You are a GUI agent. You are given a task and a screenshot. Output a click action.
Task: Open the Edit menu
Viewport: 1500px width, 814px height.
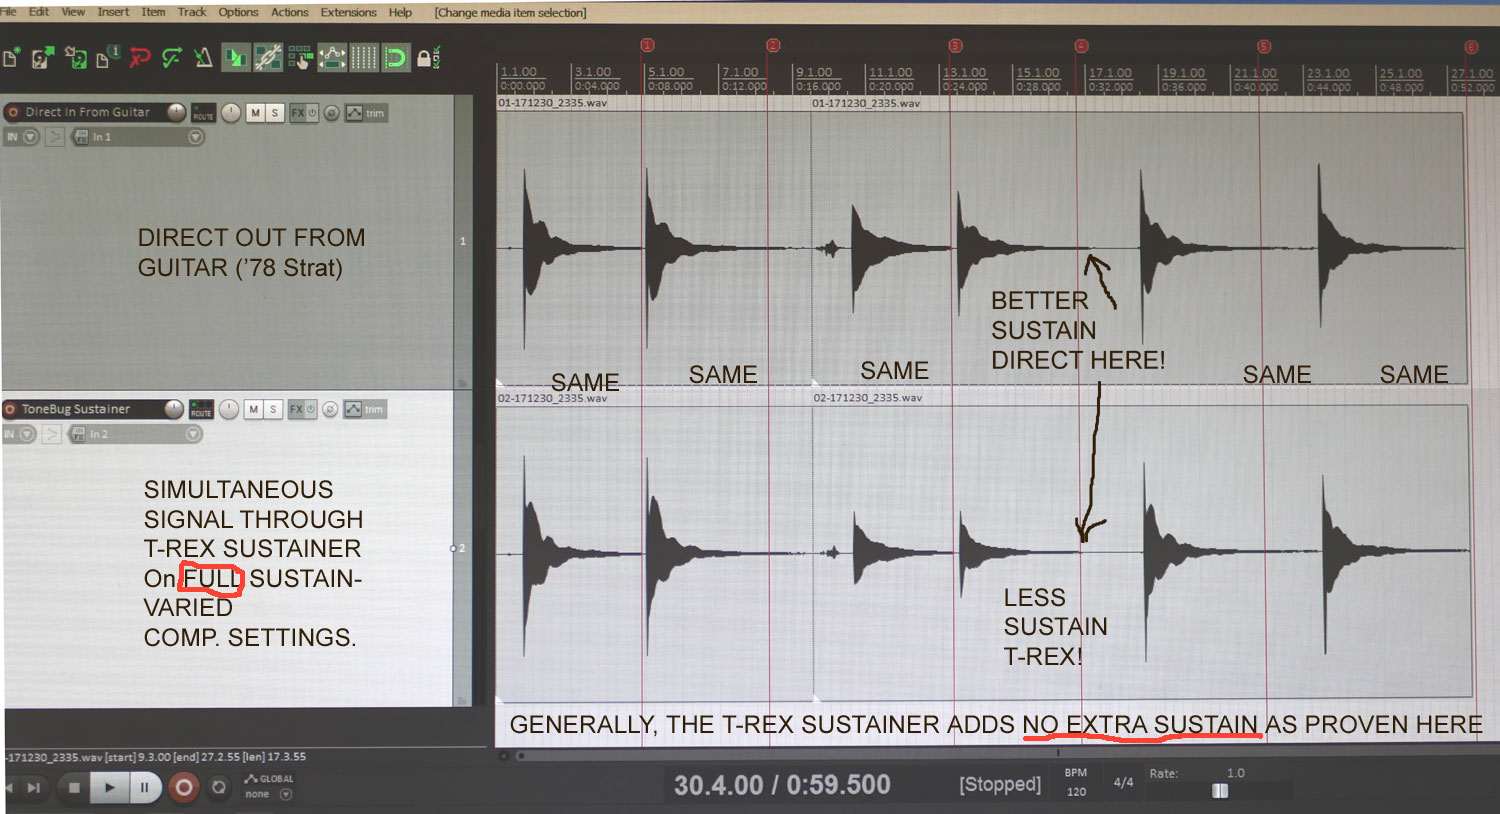pos(39,12)
